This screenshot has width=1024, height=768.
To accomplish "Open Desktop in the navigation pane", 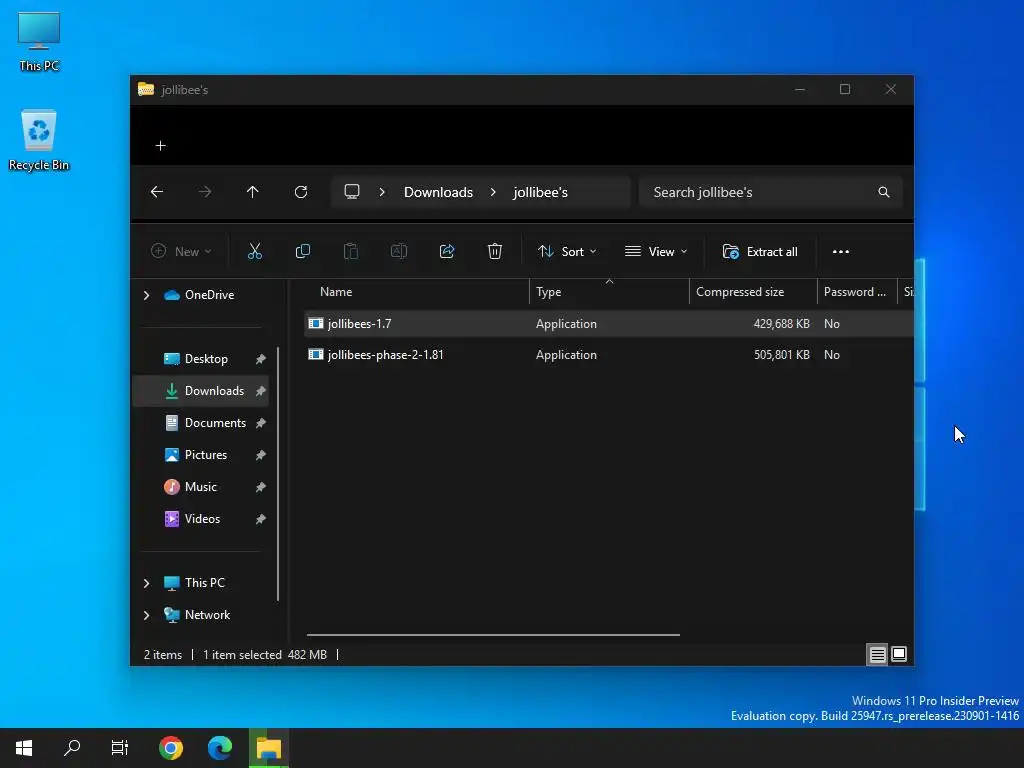I will click(206, 359).
